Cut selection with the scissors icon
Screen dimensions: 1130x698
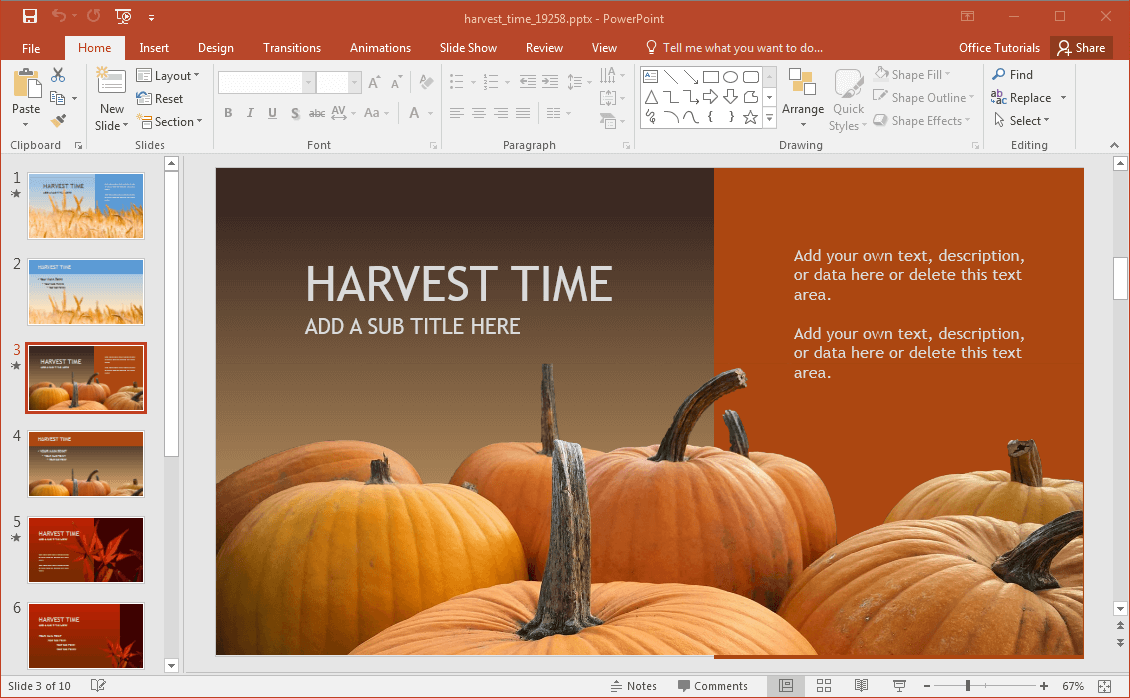click(58, 75)
